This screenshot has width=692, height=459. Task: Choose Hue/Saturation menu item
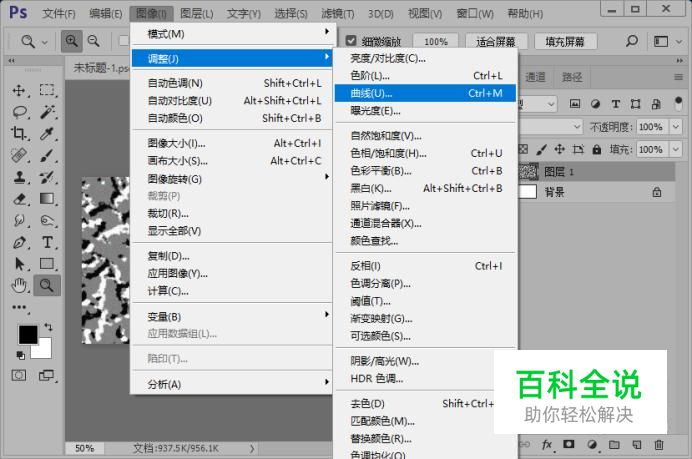point(425,153)
